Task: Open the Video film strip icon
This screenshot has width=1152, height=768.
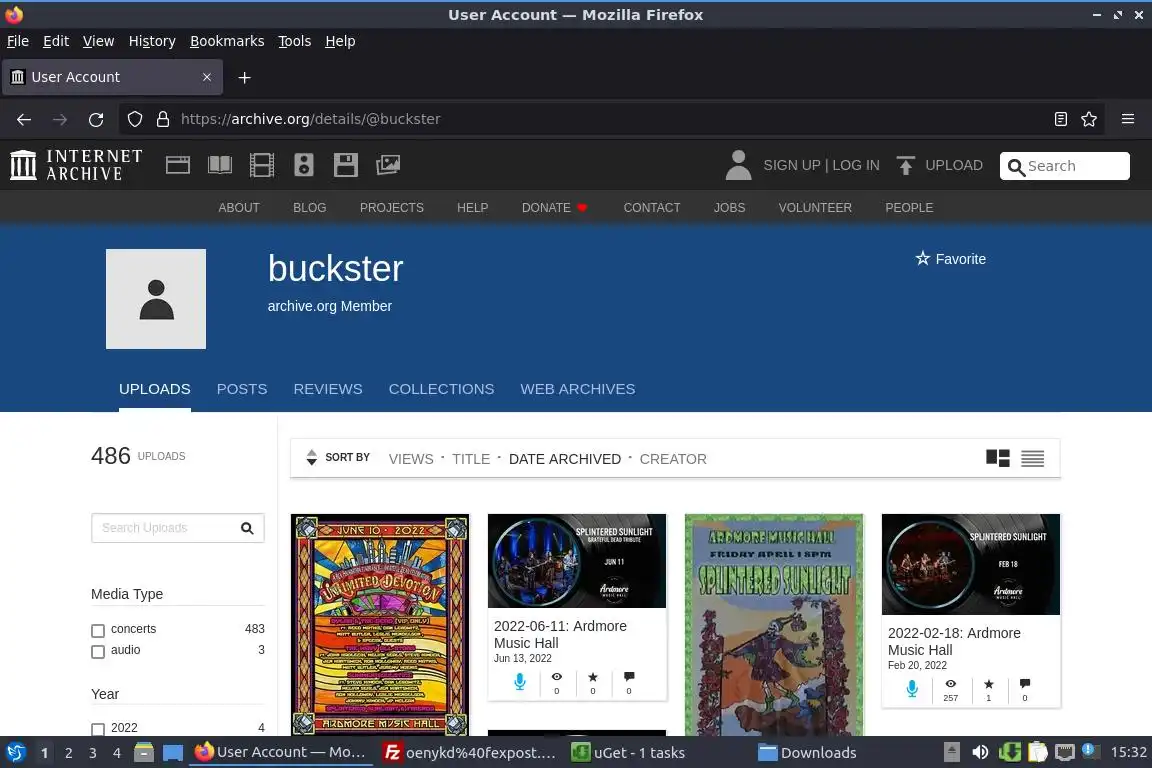Action: pyautogui.click(x=262, y=165)
